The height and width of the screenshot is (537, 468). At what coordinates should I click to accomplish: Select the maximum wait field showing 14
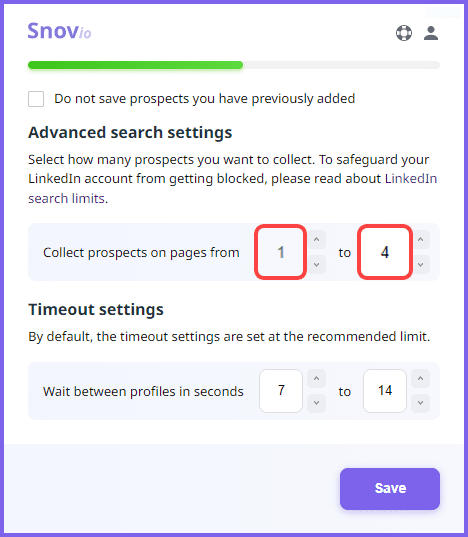[385, 391]
